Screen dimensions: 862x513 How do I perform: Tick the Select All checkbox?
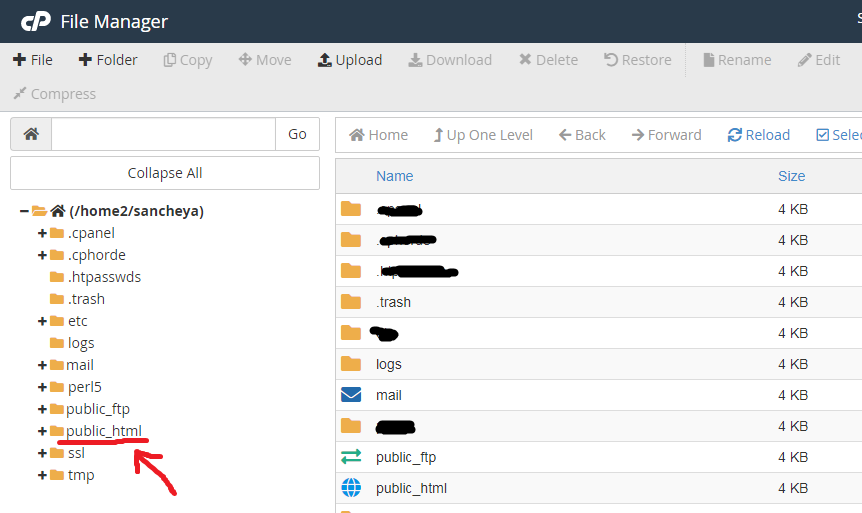[x=823, y=135]
